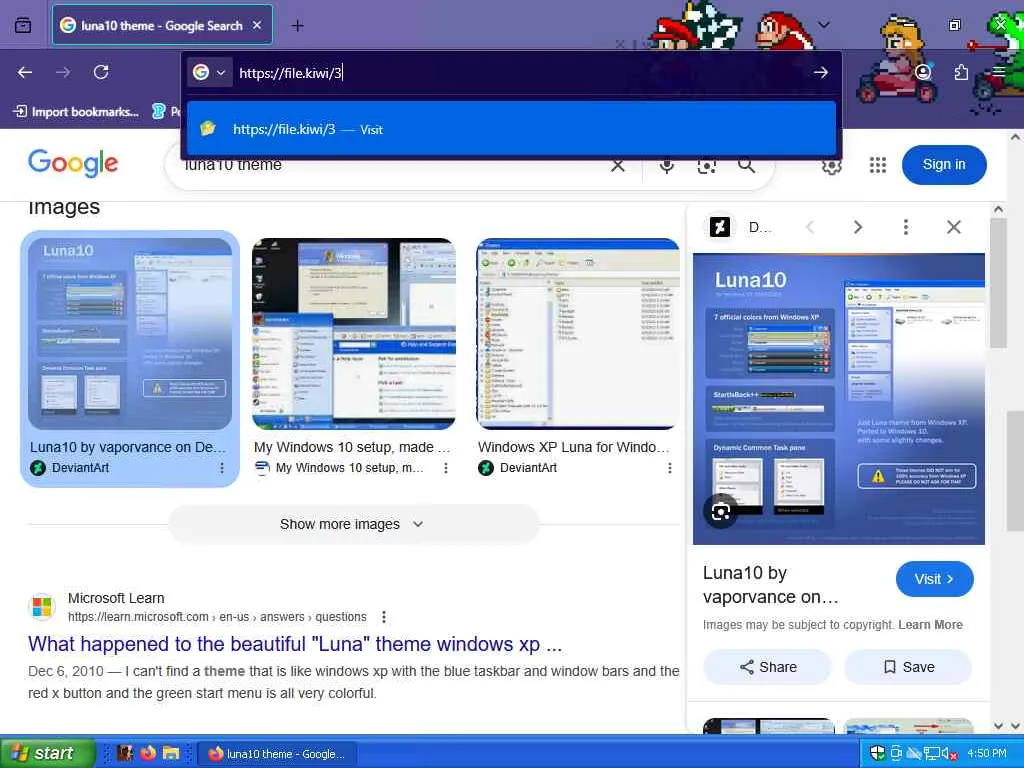
Task: Show next image in preview panel
Action: [x=857, y=227]
